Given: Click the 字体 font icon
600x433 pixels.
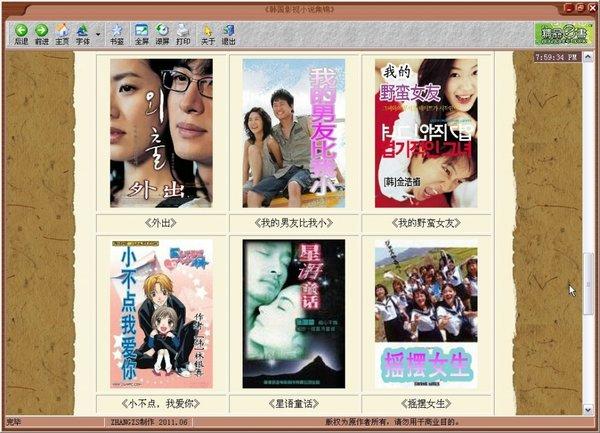Looking at the screenshot, I should (x=83, y=34).
